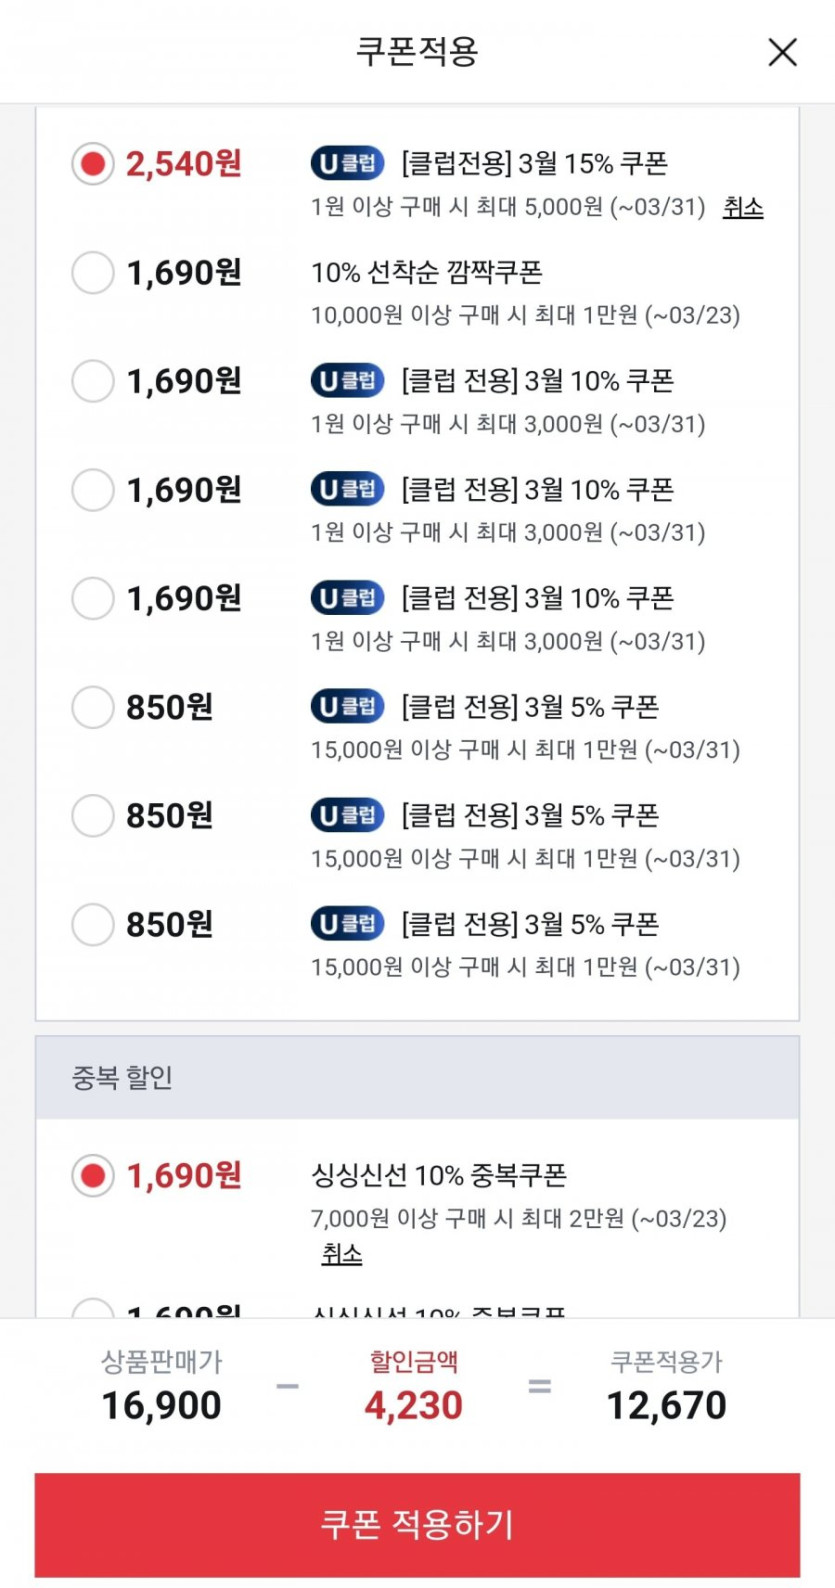Click the 쿠폰적용가 12,670 total
The image size is (835, 1588).
(666, 1405)
